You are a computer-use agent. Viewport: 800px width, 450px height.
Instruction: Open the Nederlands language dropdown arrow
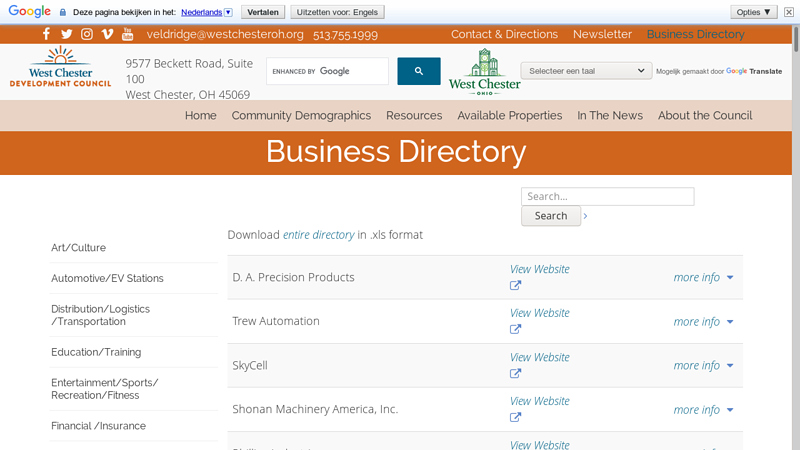pos(228,12)
